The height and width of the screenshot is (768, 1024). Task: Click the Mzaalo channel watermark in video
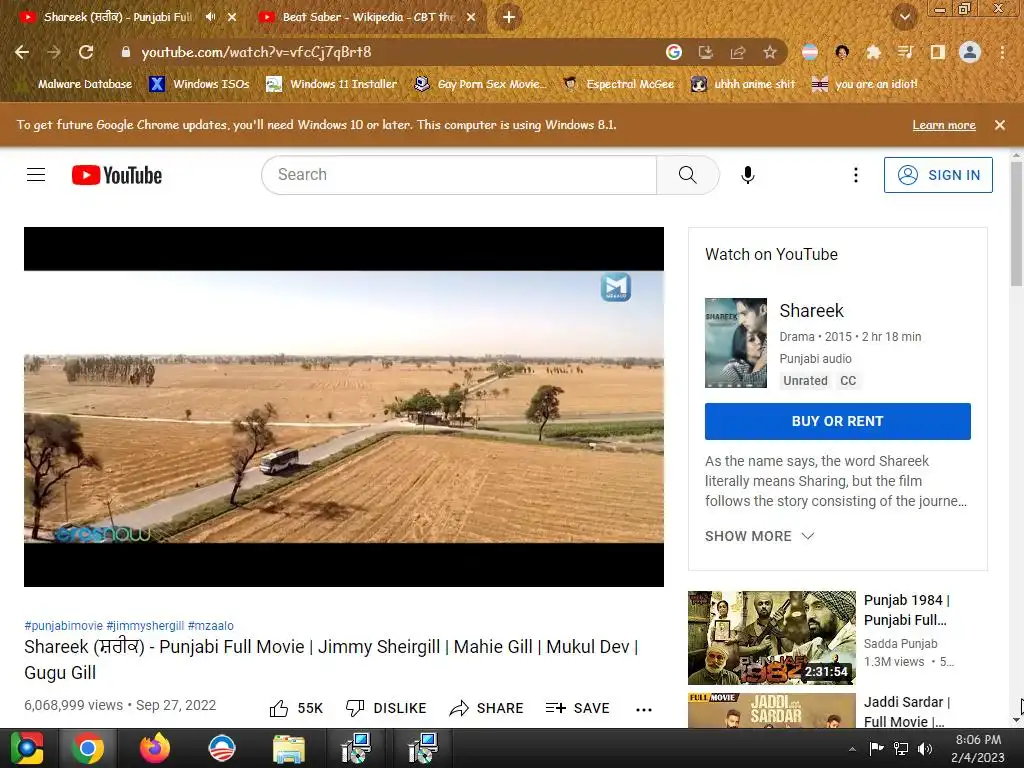[615, 287]
